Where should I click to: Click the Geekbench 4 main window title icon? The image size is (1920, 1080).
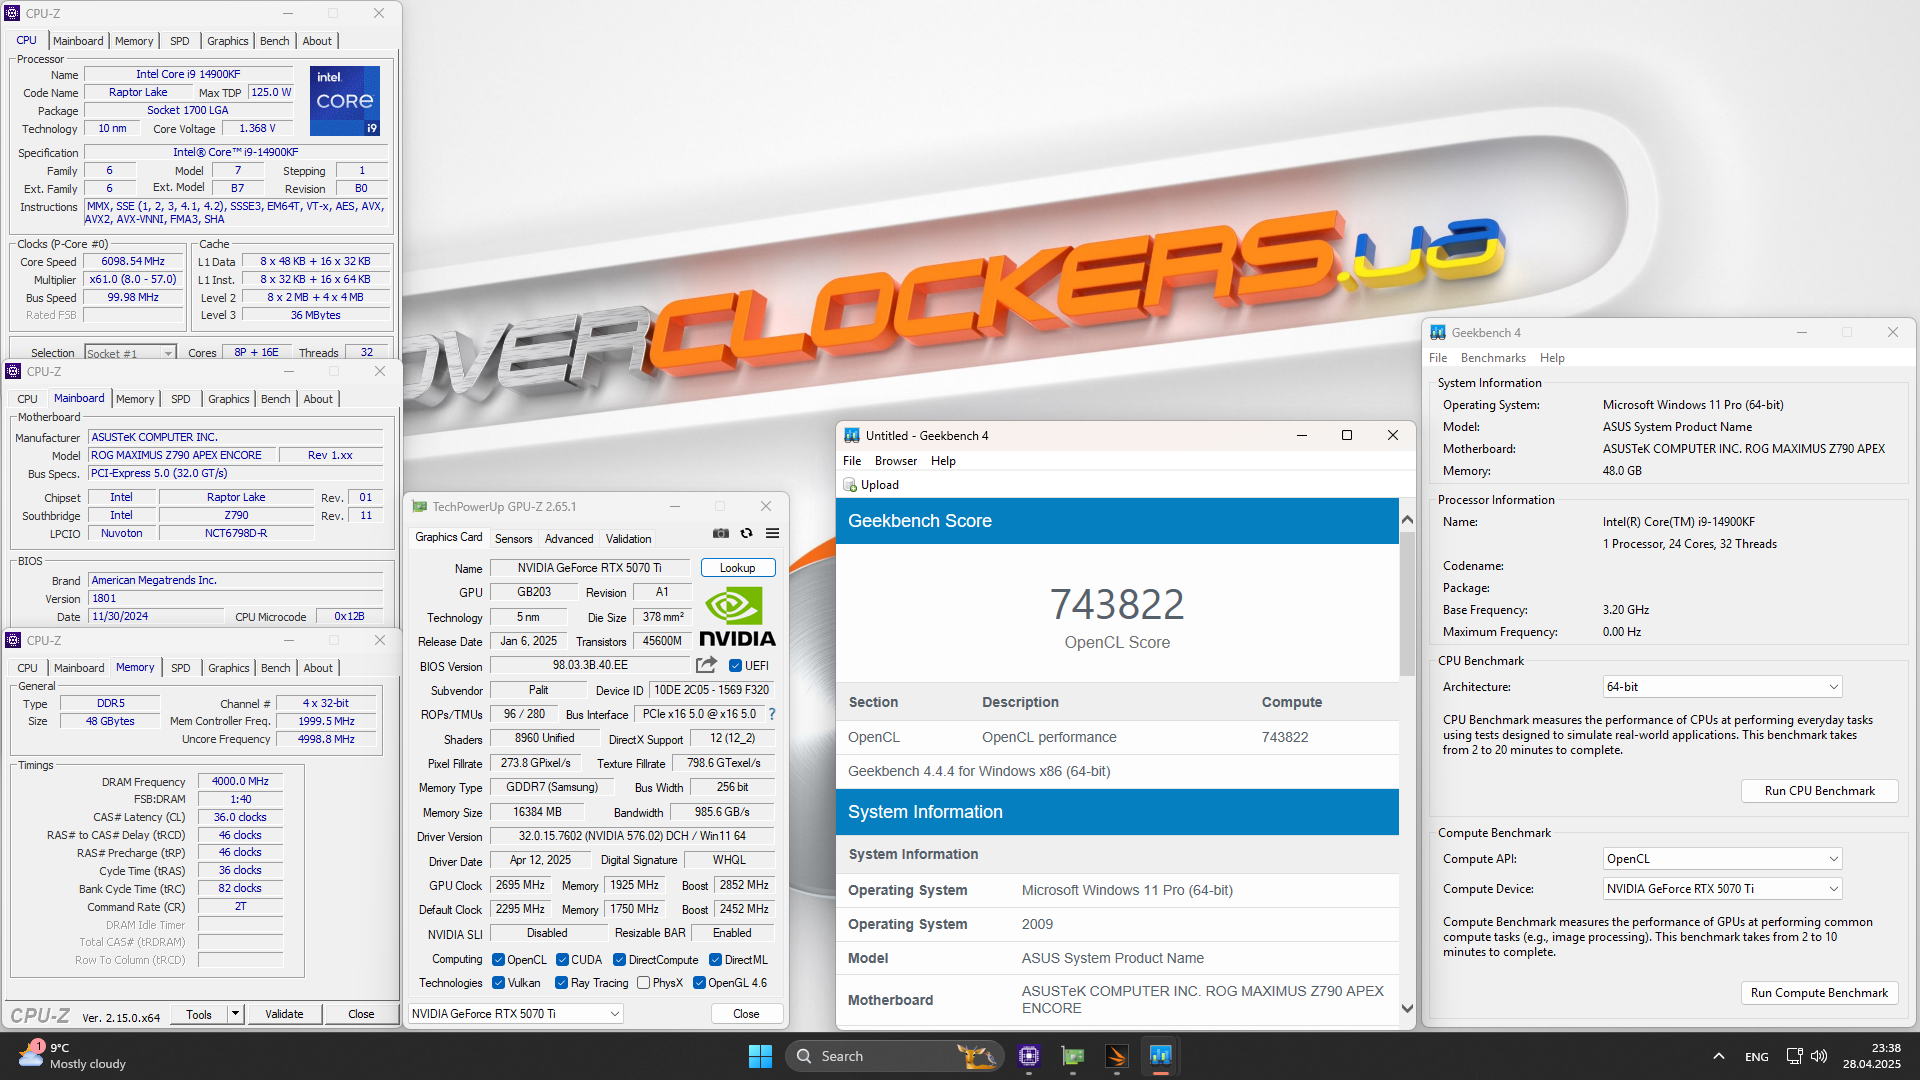(x=1438, y=333)
